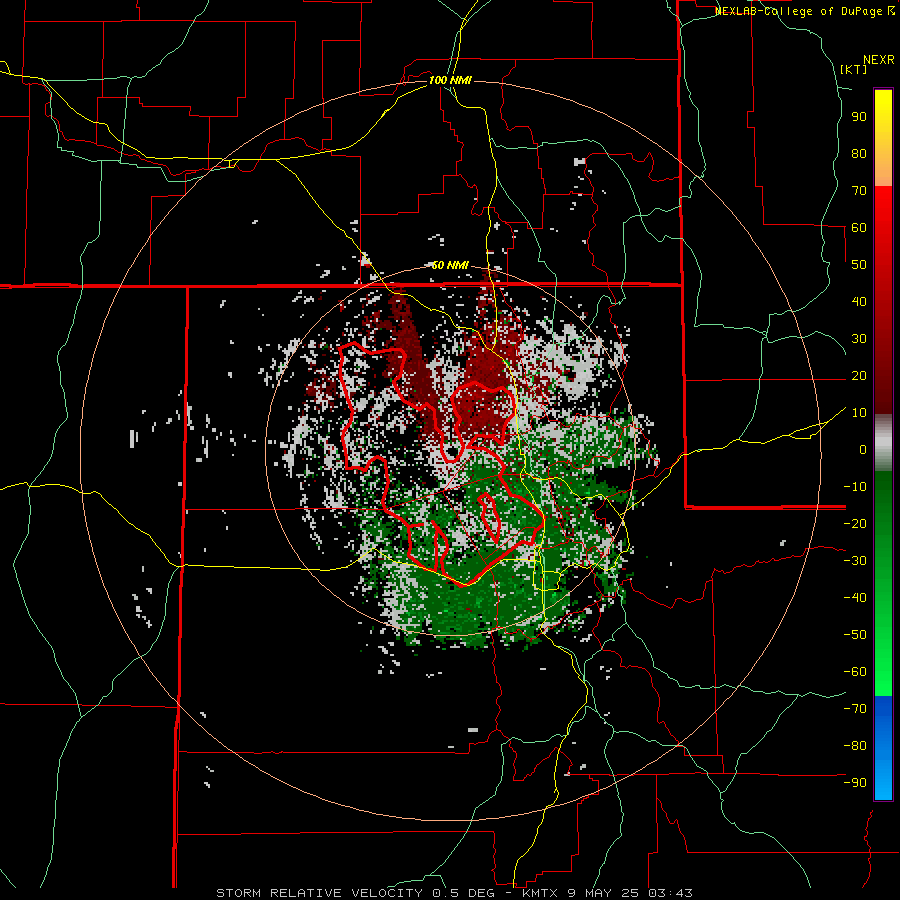Click the -10 scale label
This screenshot has width=900, height=900.
[x=855, y=487]
